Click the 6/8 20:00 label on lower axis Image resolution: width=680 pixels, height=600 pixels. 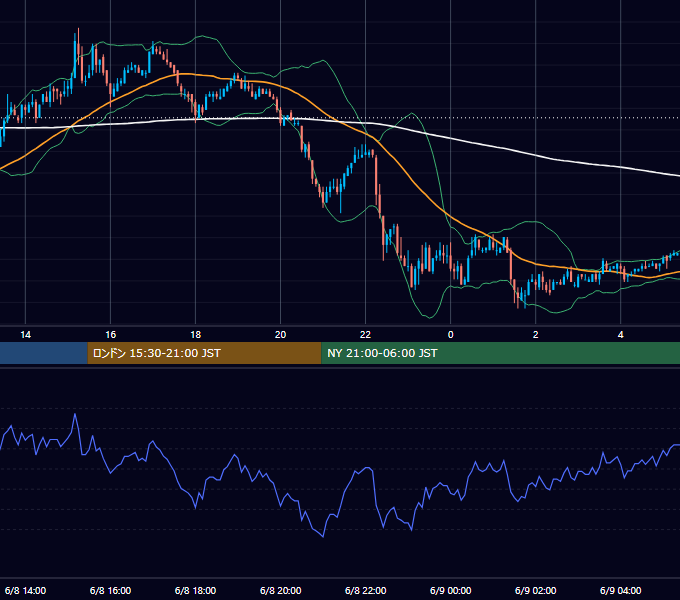point(281,590)
